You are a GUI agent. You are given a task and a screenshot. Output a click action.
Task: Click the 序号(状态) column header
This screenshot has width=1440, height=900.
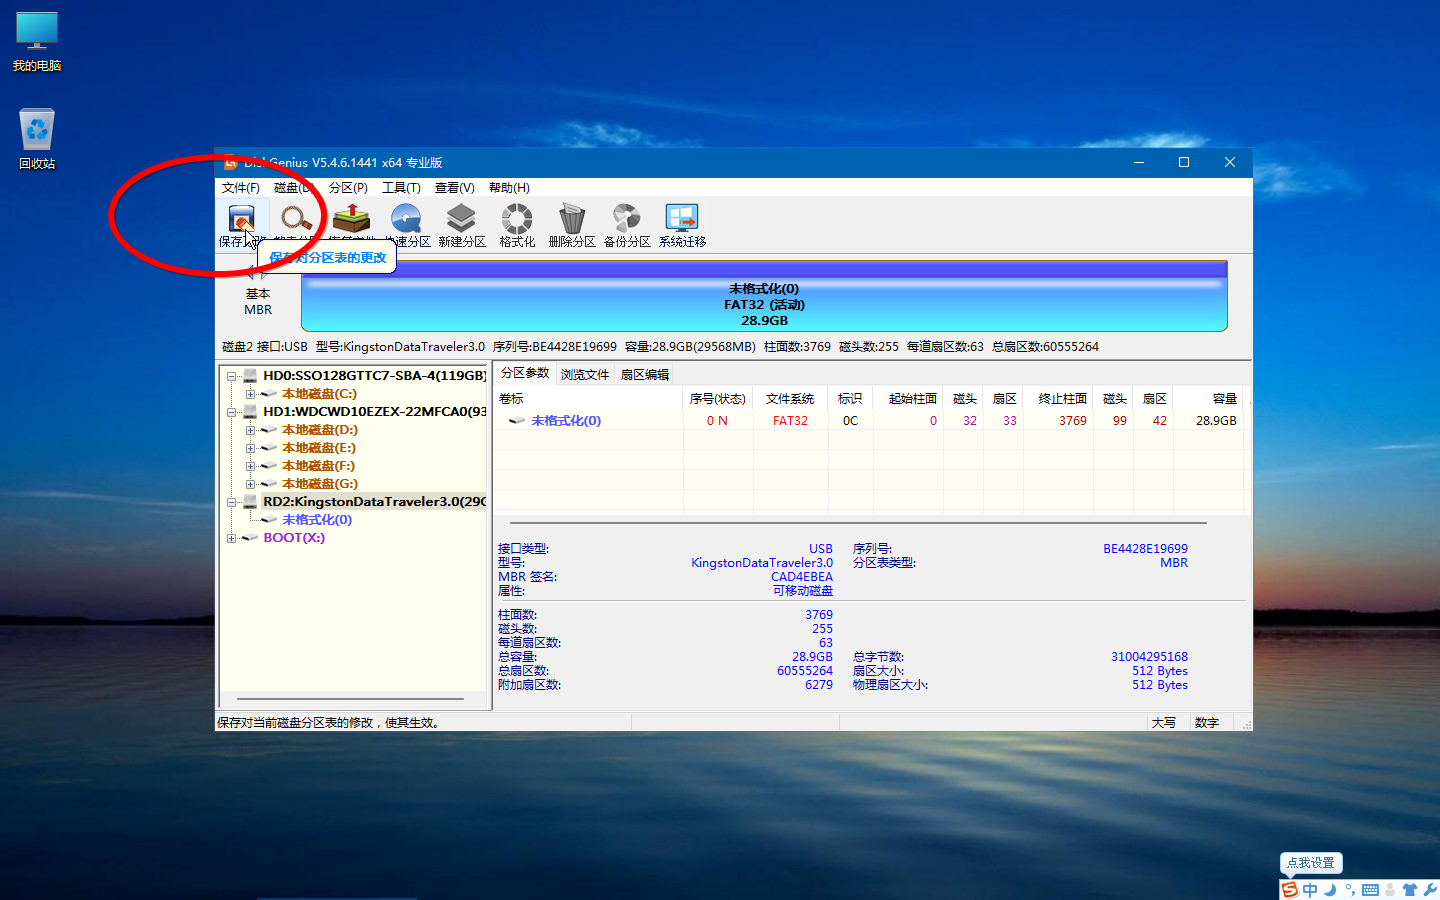click(718, 398)
